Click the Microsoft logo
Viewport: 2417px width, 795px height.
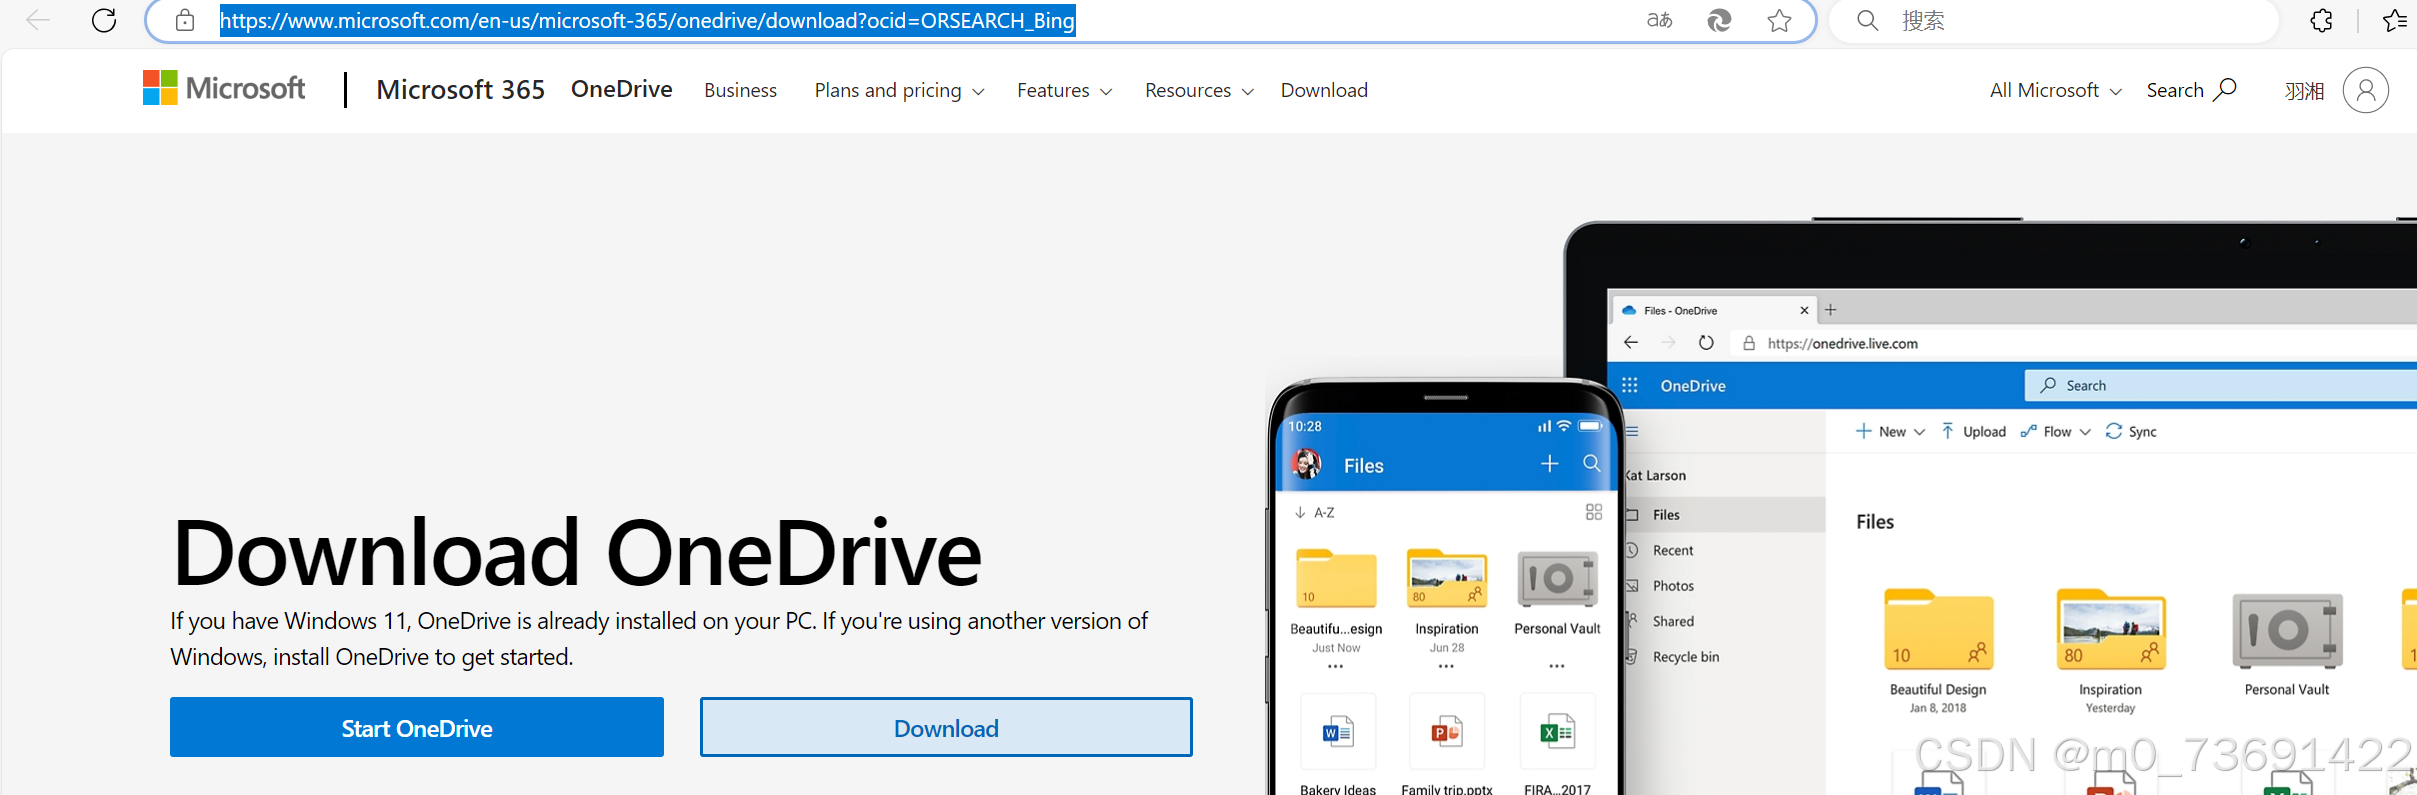pyautogui.click(x=224, y=88)
